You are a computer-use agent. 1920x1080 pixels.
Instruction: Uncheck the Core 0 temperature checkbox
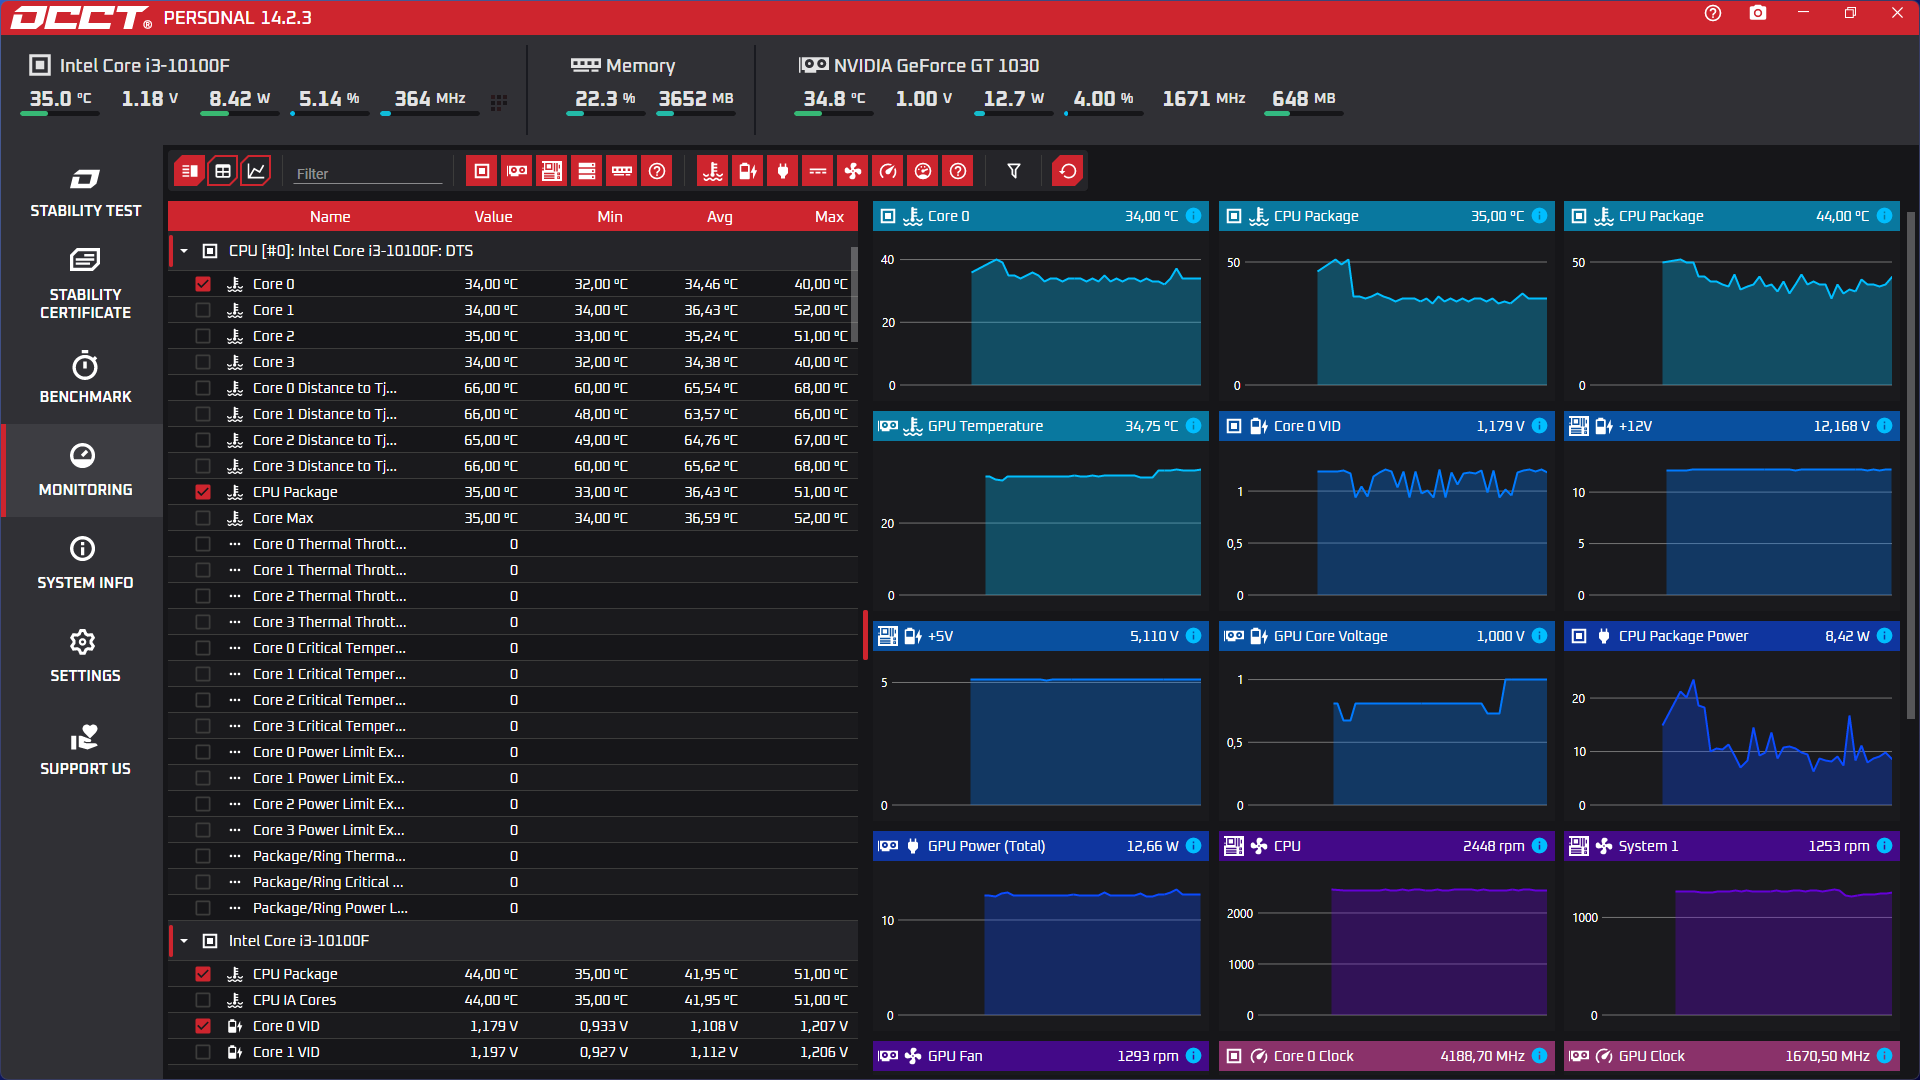[x=203, y=284]
